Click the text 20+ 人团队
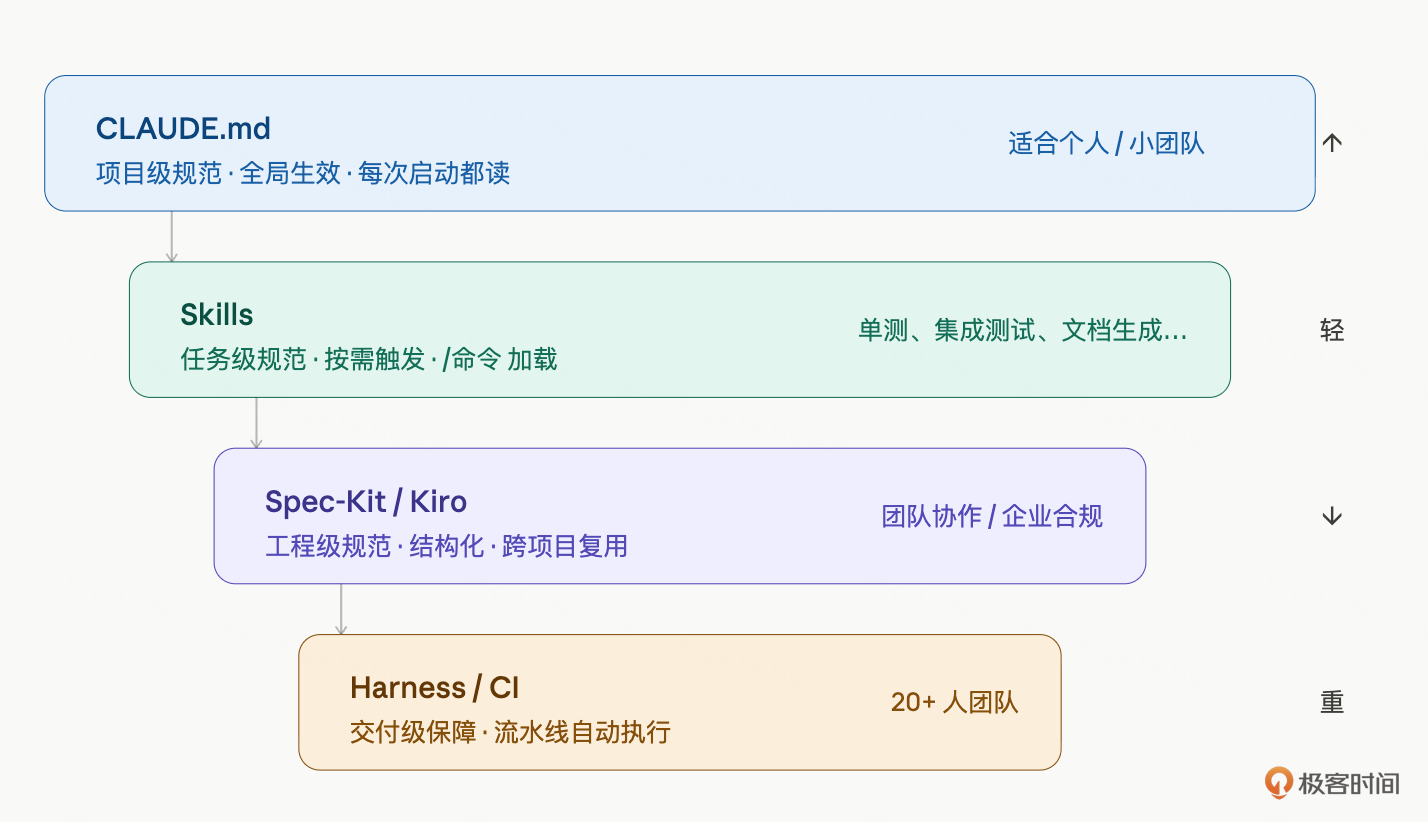 (954, 702)
